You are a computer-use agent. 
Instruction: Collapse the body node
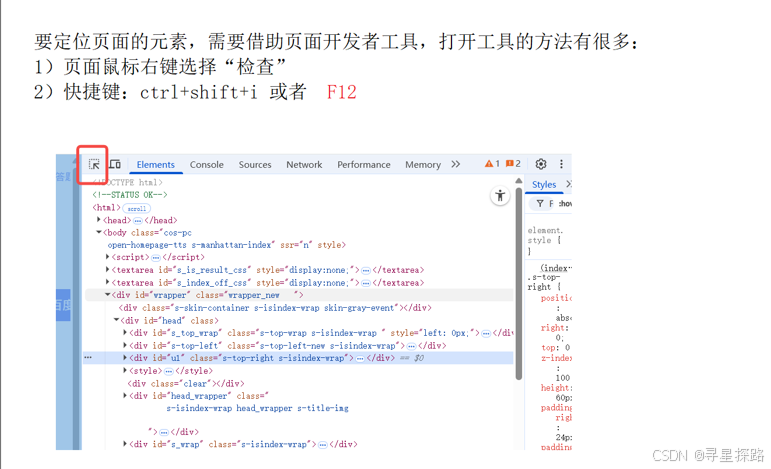[99, 232]
